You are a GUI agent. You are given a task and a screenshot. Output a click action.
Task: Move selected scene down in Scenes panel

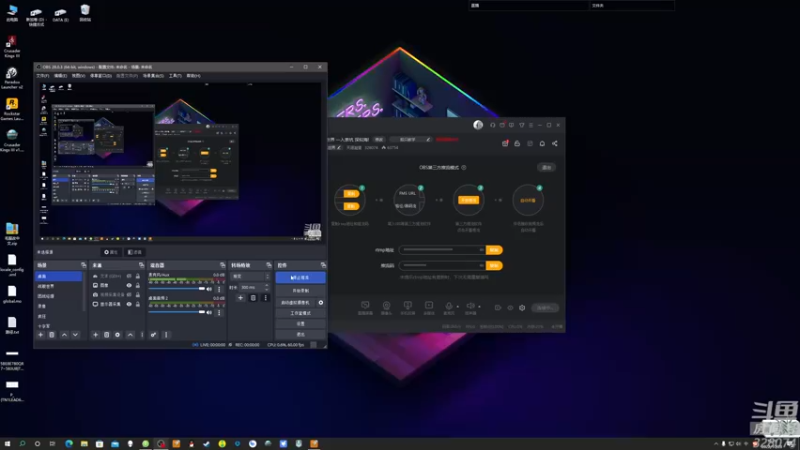pos(75,335)
